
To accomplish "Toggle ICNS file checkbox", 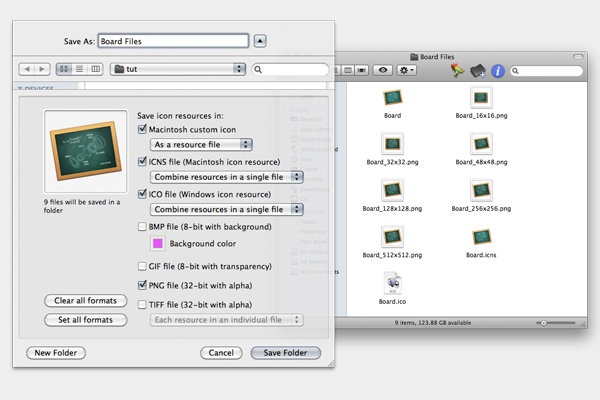I will coord(142,161).
